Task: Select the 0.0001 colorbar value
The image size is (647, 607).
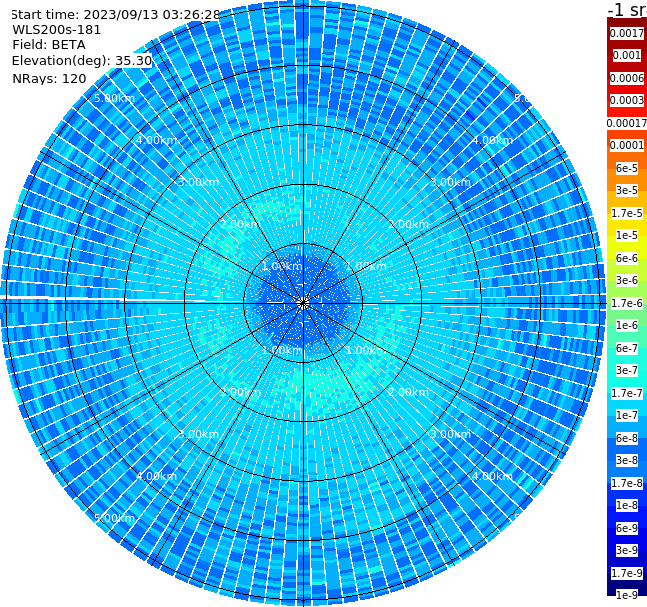Action: pos(627,145)
